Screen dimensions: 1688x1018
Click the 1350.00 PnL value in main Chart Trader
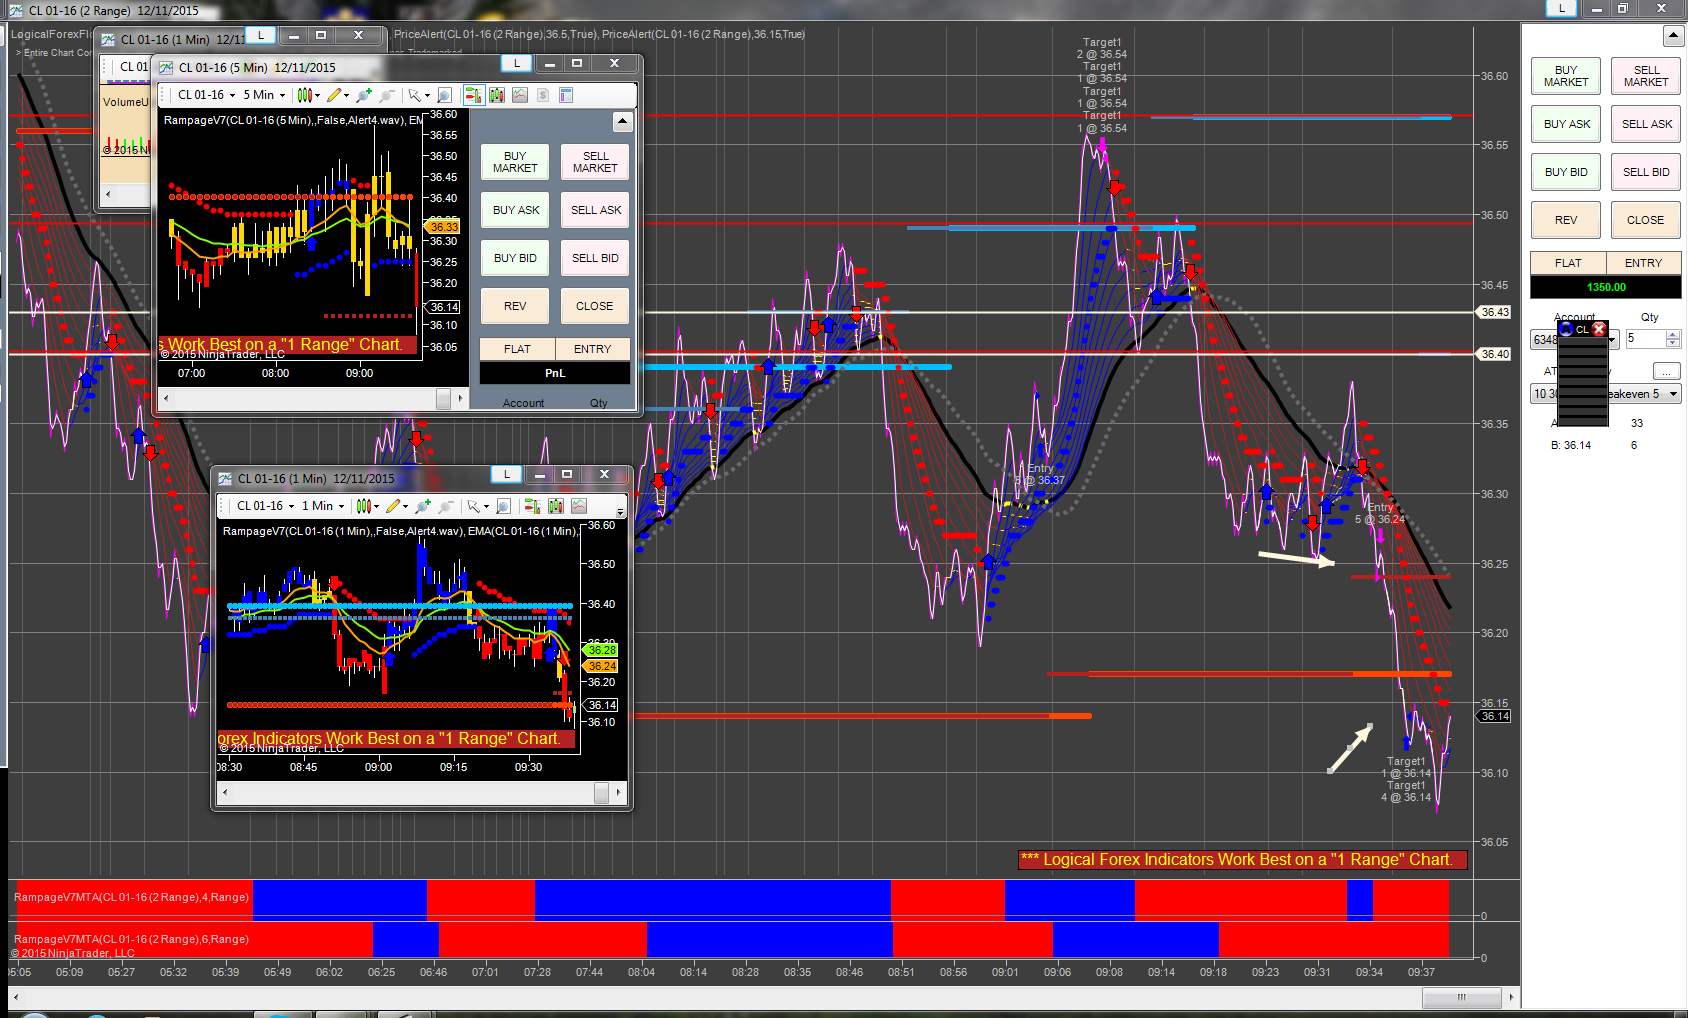click(x=1606, y=287)
